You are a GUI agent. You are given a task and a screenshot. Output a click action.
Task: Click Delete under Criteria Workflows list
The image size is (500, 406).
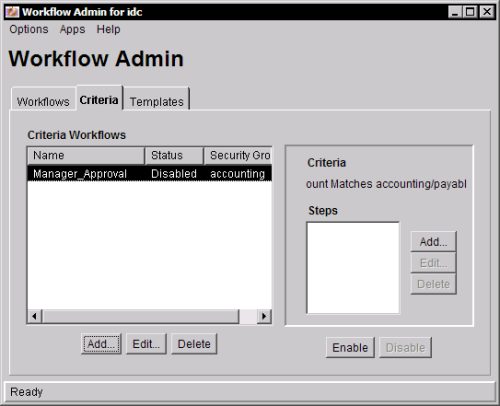(x=194, y=344)
